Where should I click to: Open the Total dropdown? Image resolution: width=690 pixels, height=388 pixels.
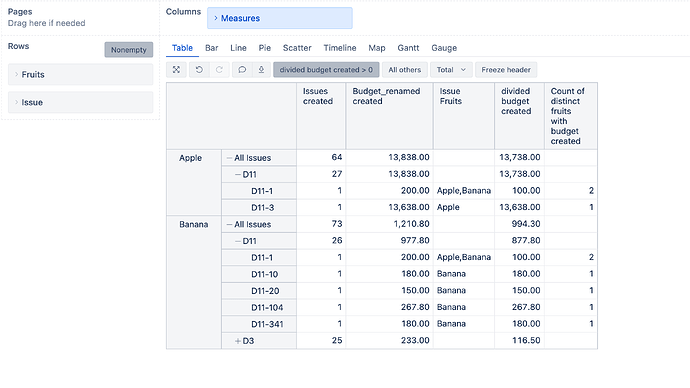[451, 70]
